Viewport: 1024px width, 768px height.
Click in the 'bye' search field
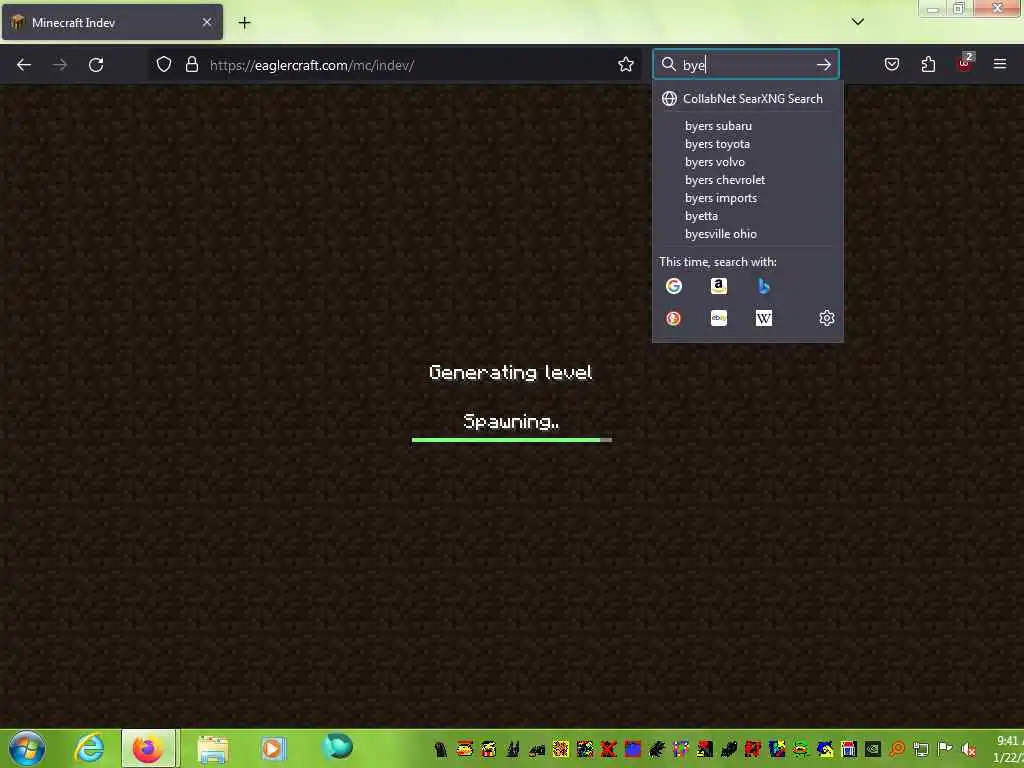click(x=746, y=65)
